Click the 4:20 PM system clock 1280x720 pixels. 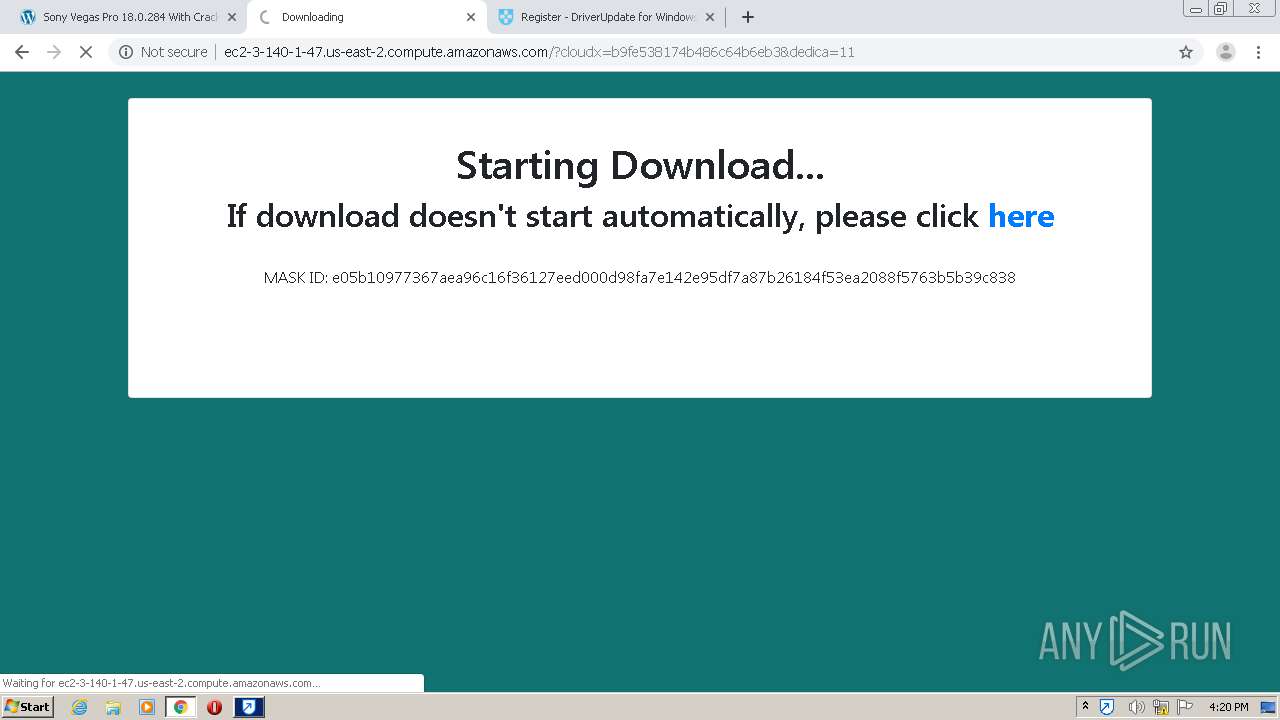(1228, 707)
